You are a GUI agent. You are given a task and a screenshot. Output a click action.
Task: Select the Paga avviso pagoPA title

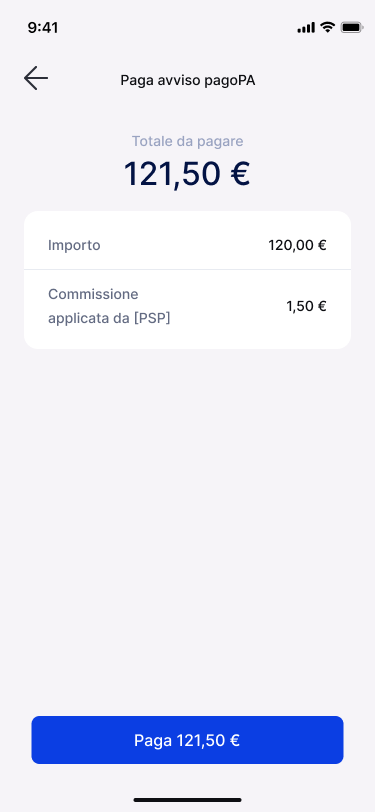click(x=188, y=80)
